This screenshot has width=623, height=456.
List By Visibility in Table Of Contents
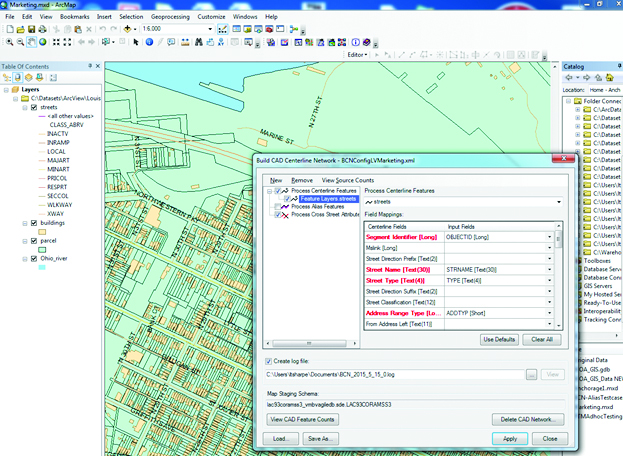tap(29, 77)
